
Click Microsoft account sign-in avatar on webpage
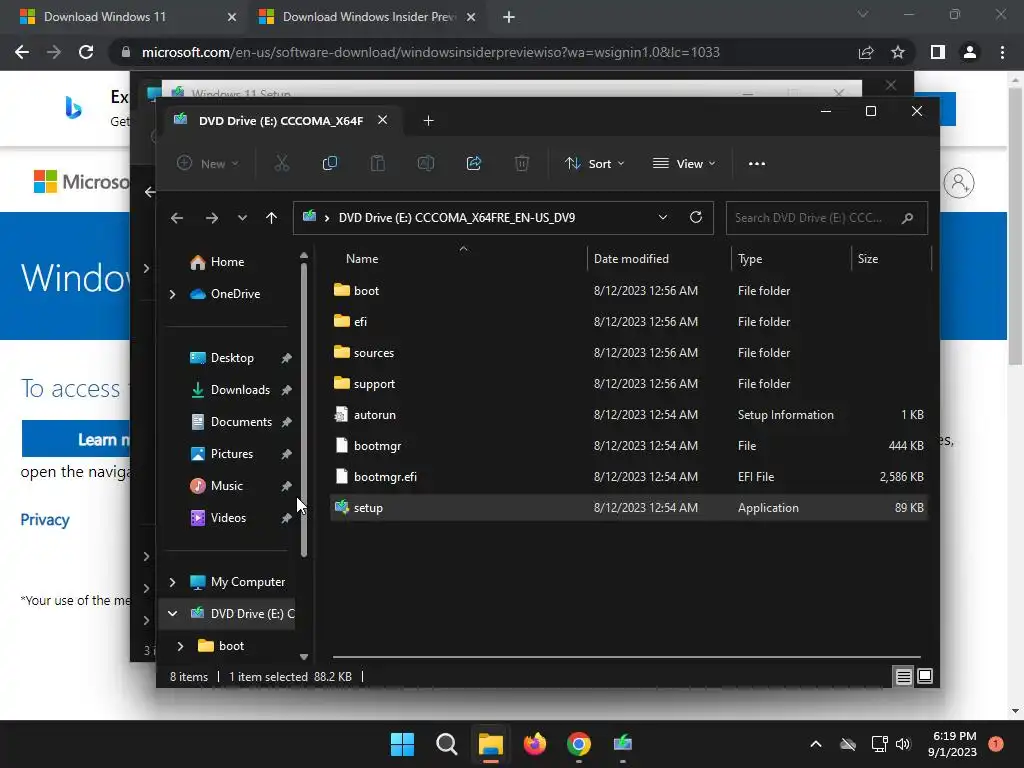pyautogui.click(x=959, y=183)
